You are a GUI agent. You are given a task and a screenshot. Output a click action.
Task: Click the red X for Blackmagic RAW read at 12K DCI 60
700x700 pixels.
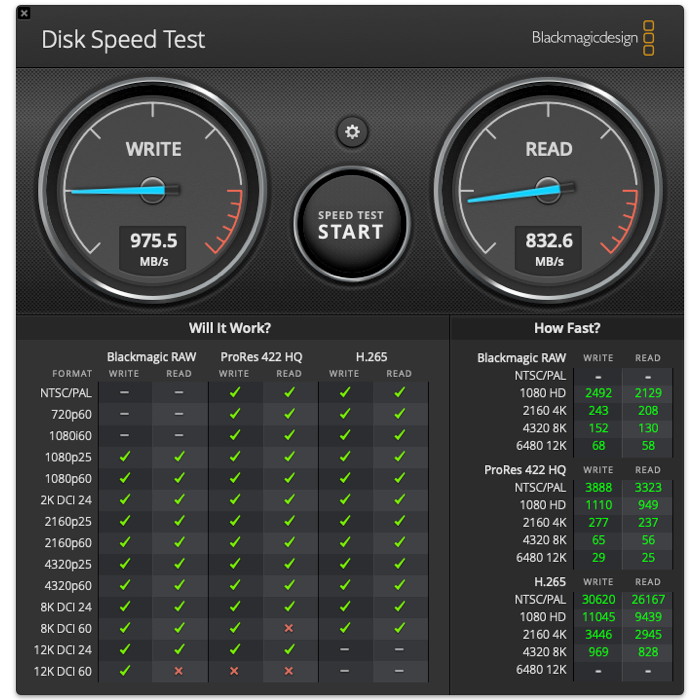pos(179,671)
